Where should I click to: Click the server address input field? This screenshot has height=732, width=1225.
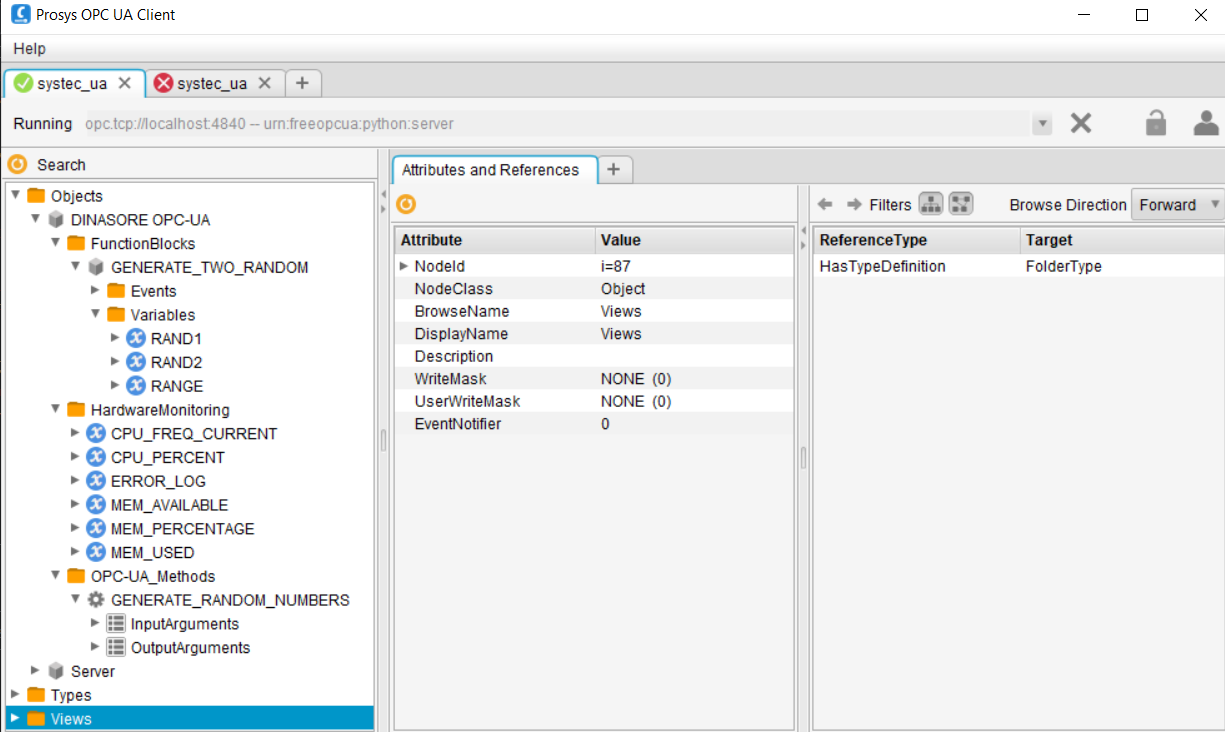point(557,124)
